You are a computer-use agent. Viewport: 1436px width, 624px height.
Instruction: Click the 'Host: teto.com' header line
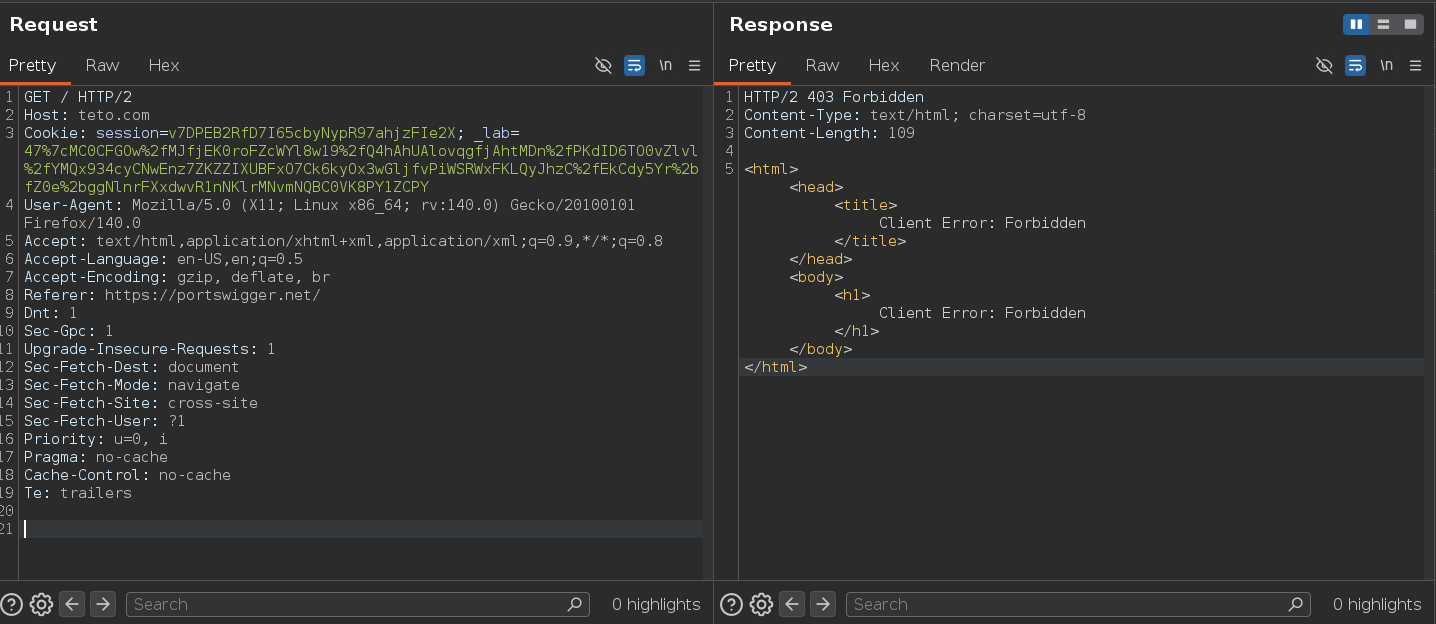(87, 115)
